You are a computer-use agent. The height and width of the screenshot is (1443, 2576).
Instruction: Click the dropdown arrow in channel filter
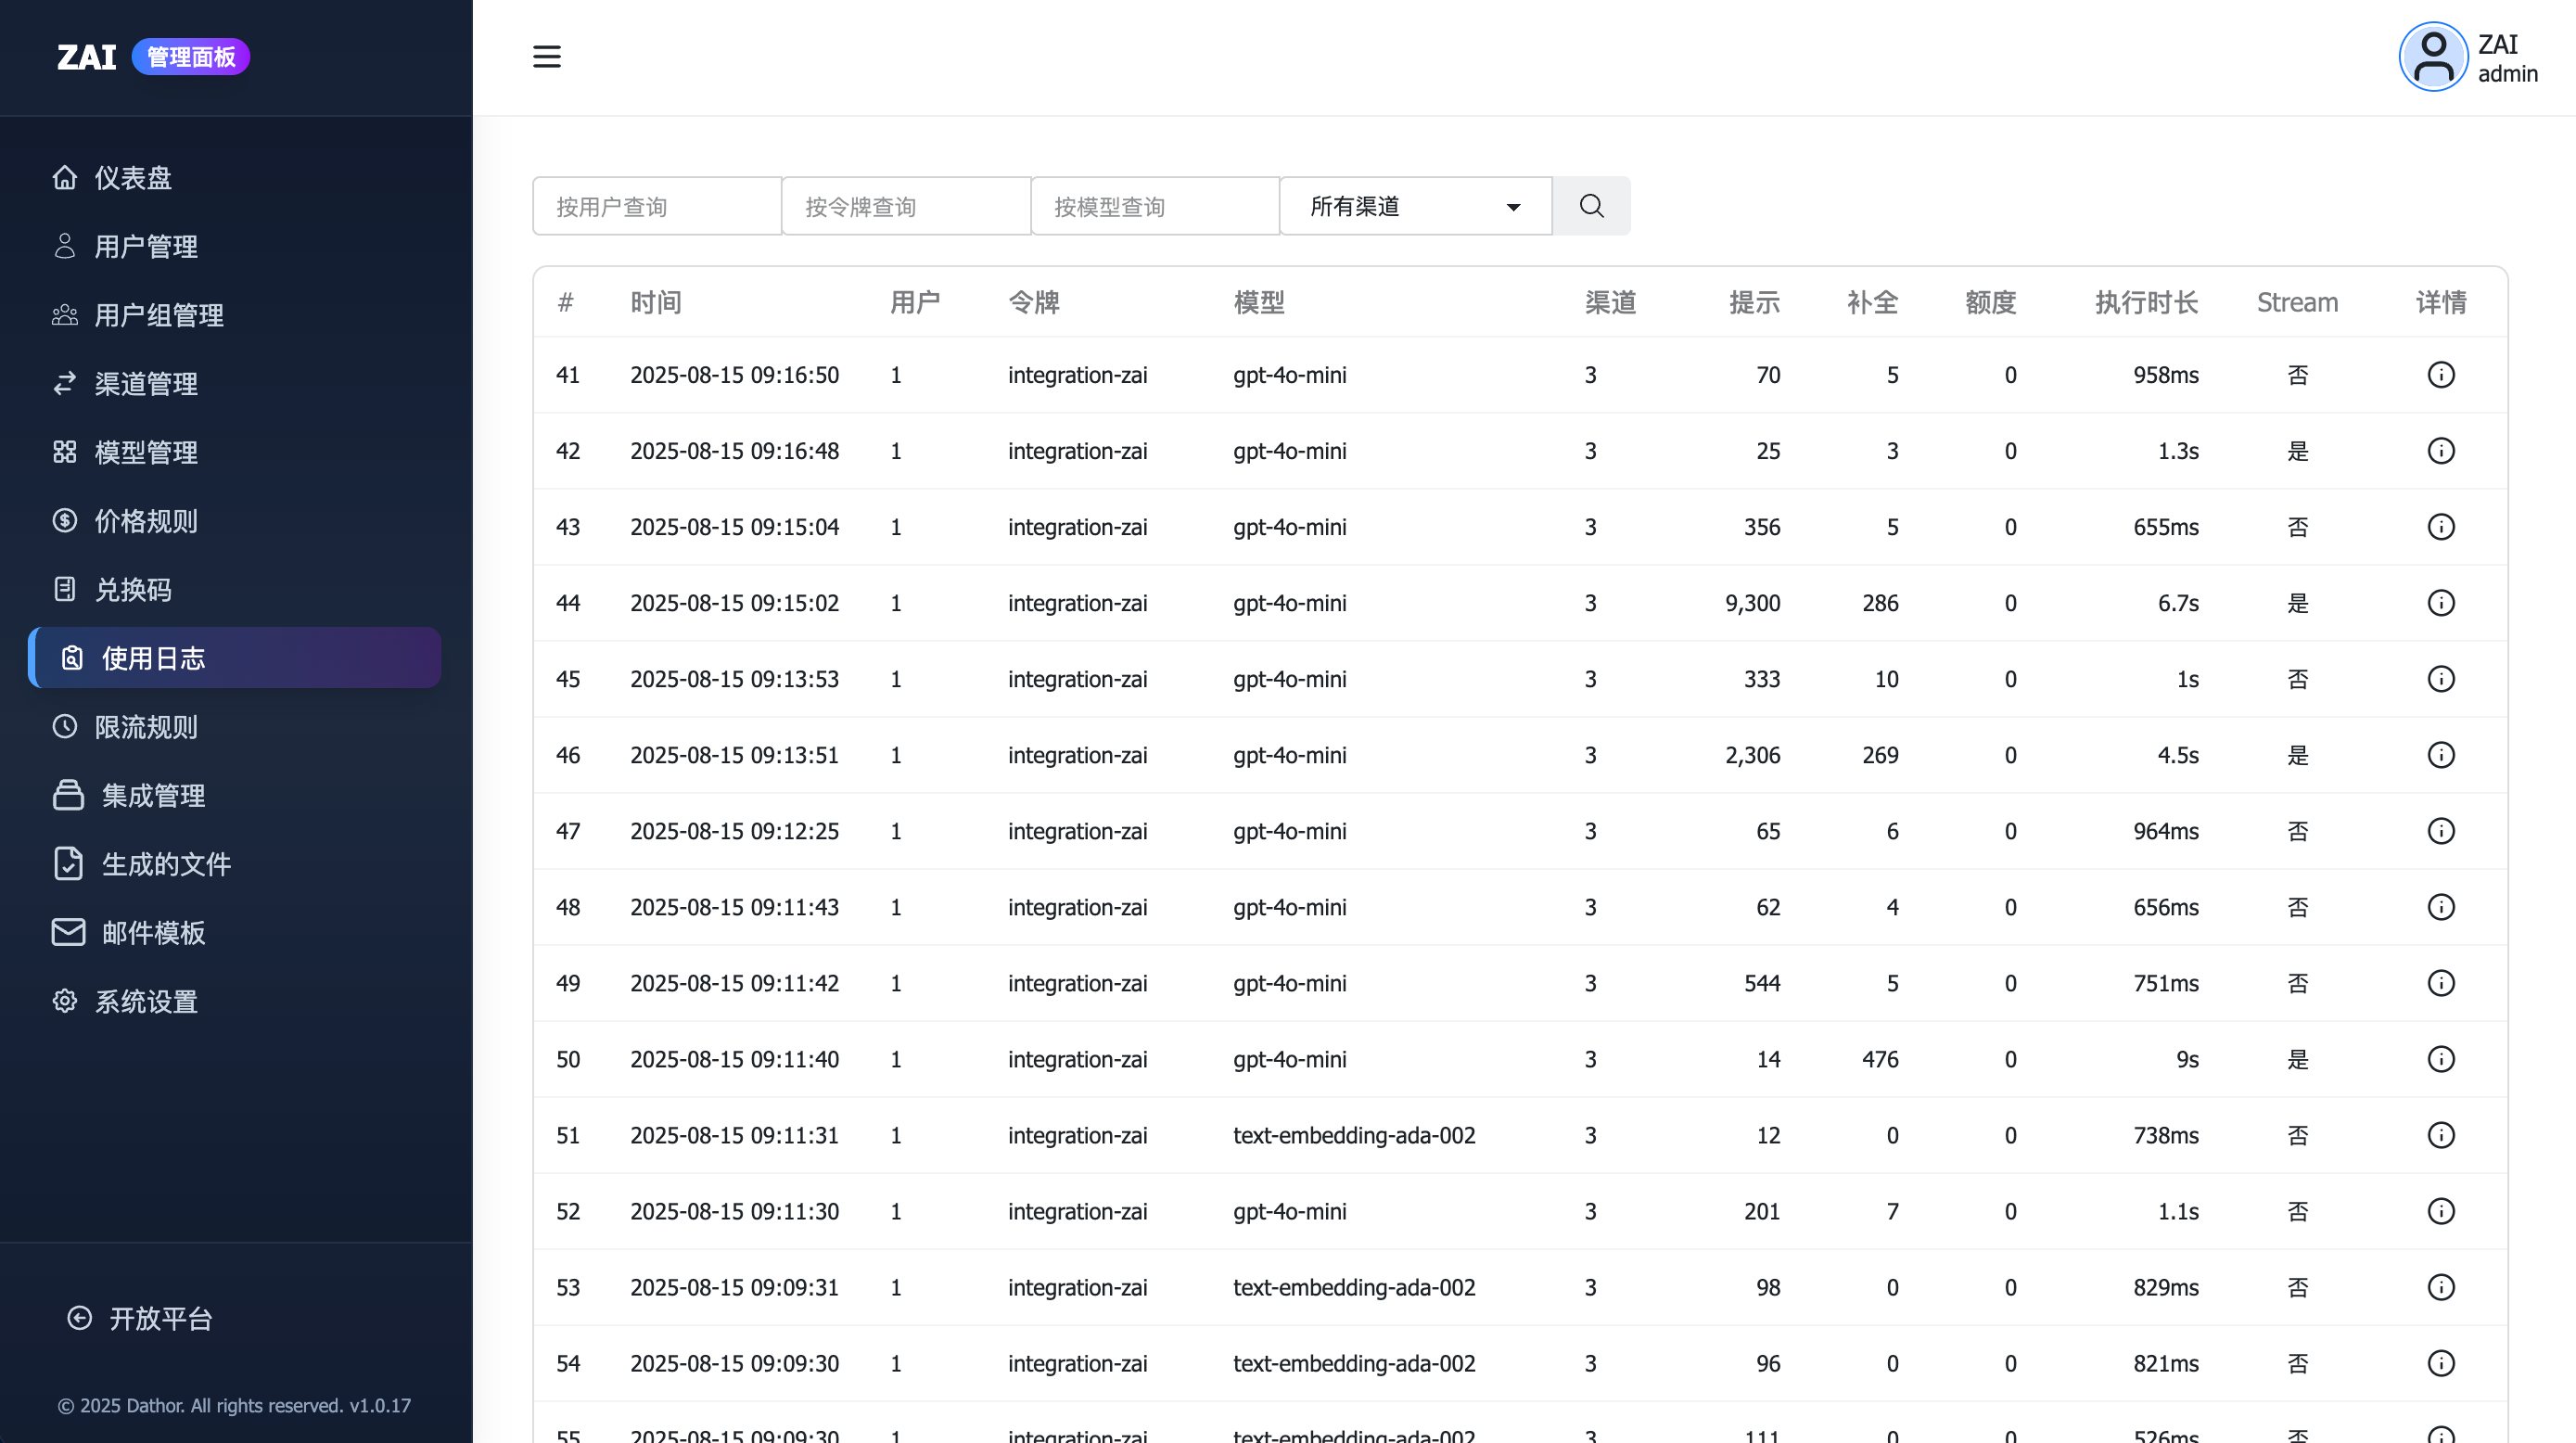(x=1513, y=207)
